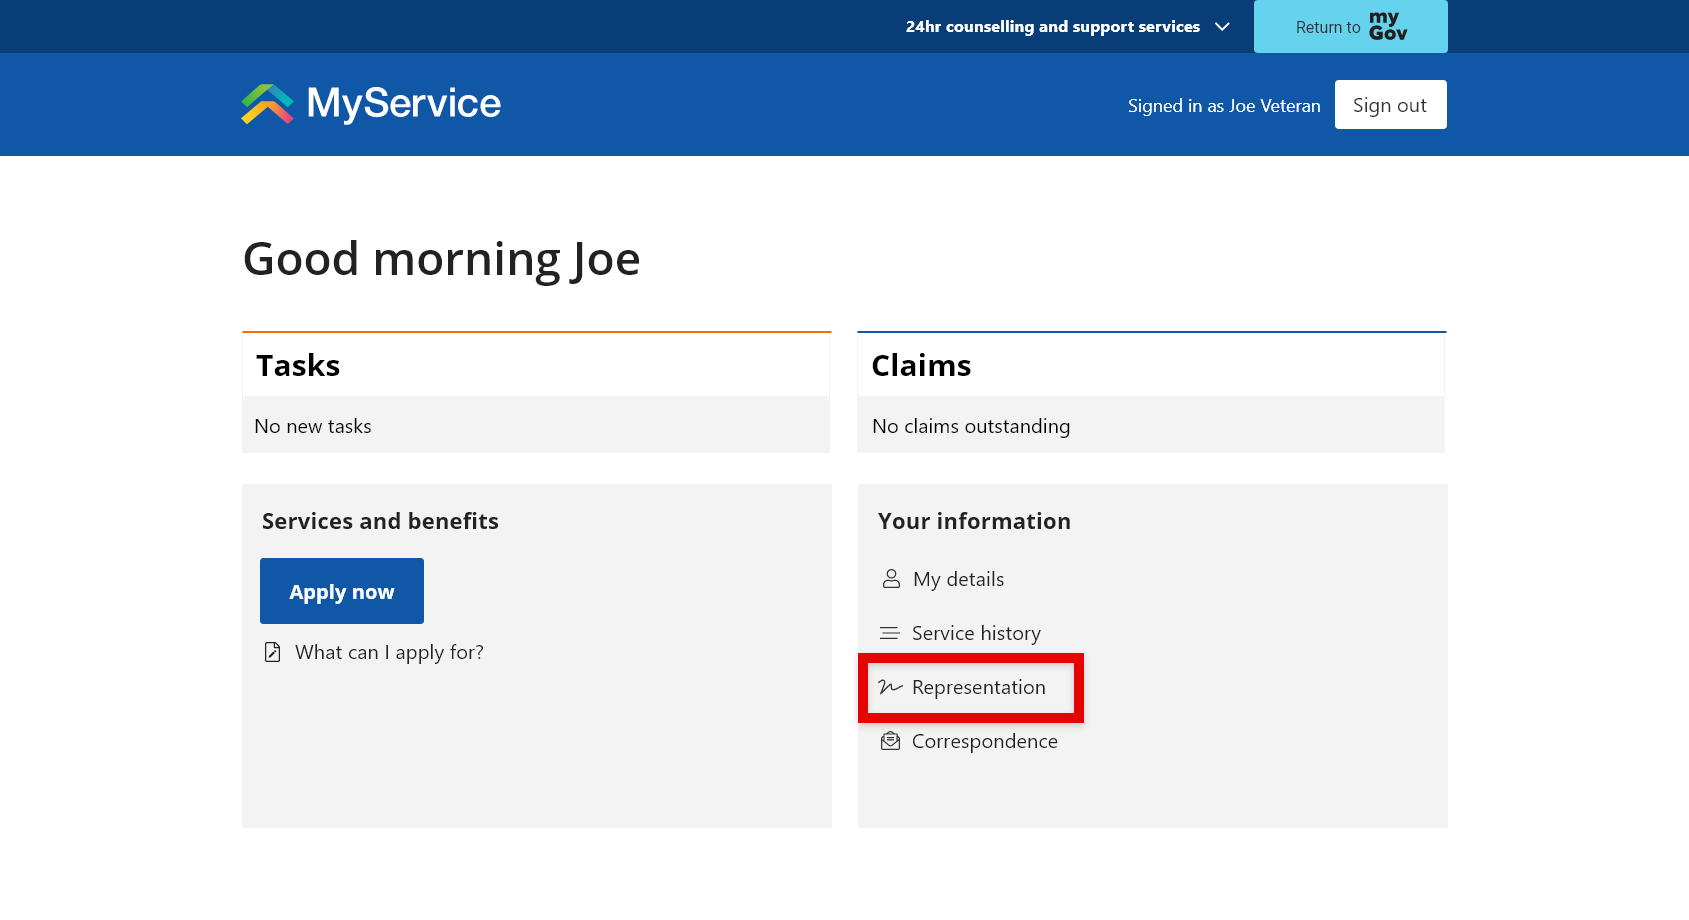
Task: Sign out of MyService
Action: 1389,104
